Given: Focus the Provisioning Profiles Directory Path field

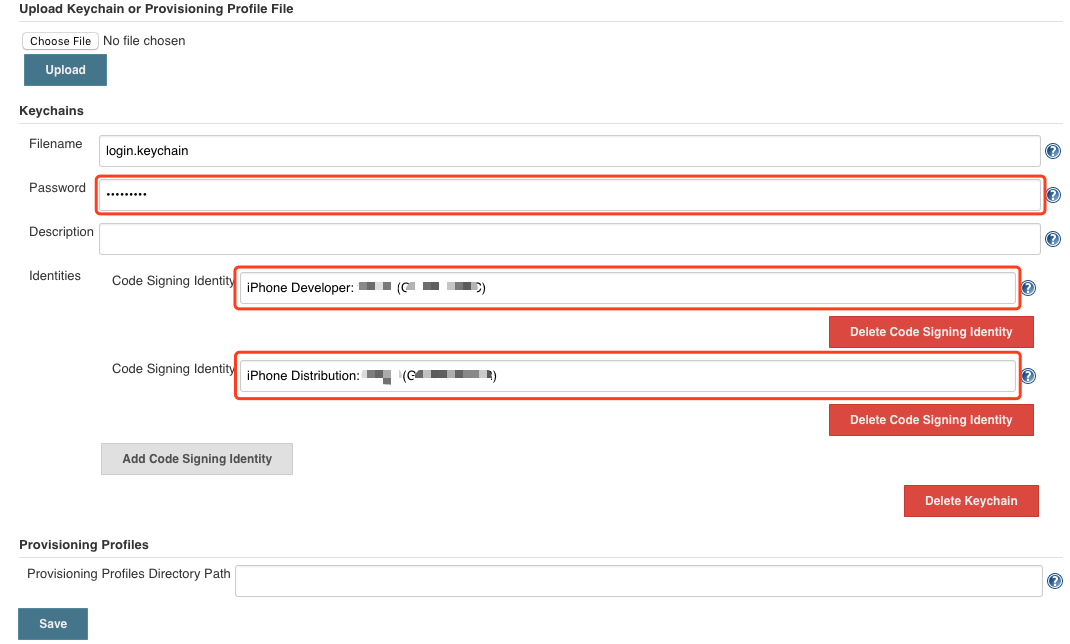Looking at the screenshot, I should click(639, 581).
